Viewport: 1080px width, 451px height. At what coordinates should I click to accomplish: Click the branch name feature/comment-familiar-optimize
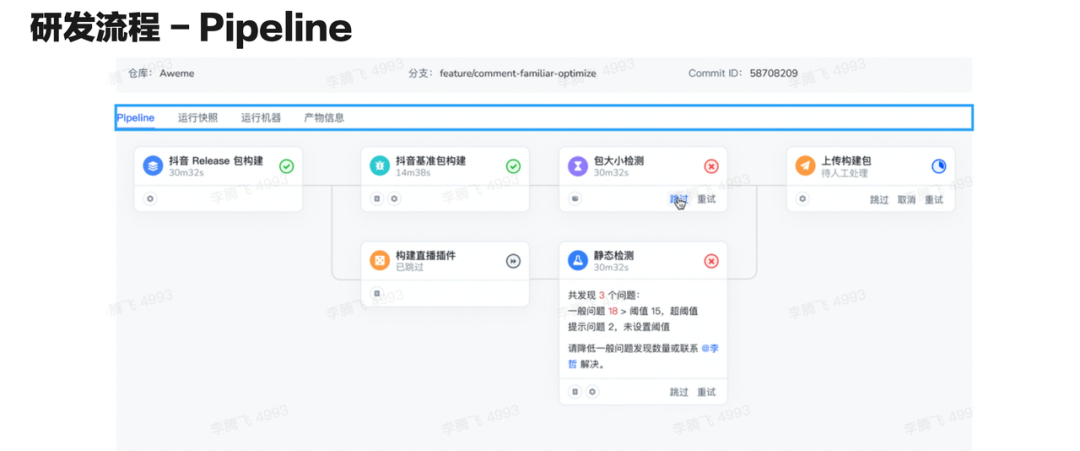(518, 73)
